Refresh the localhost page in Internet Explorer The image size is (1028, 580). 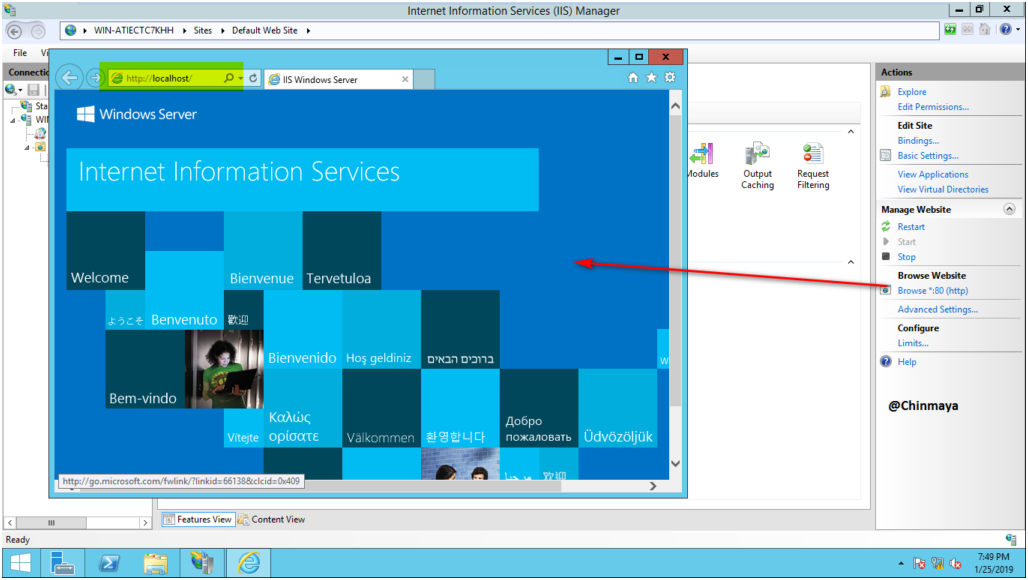[x=253, y=78]
